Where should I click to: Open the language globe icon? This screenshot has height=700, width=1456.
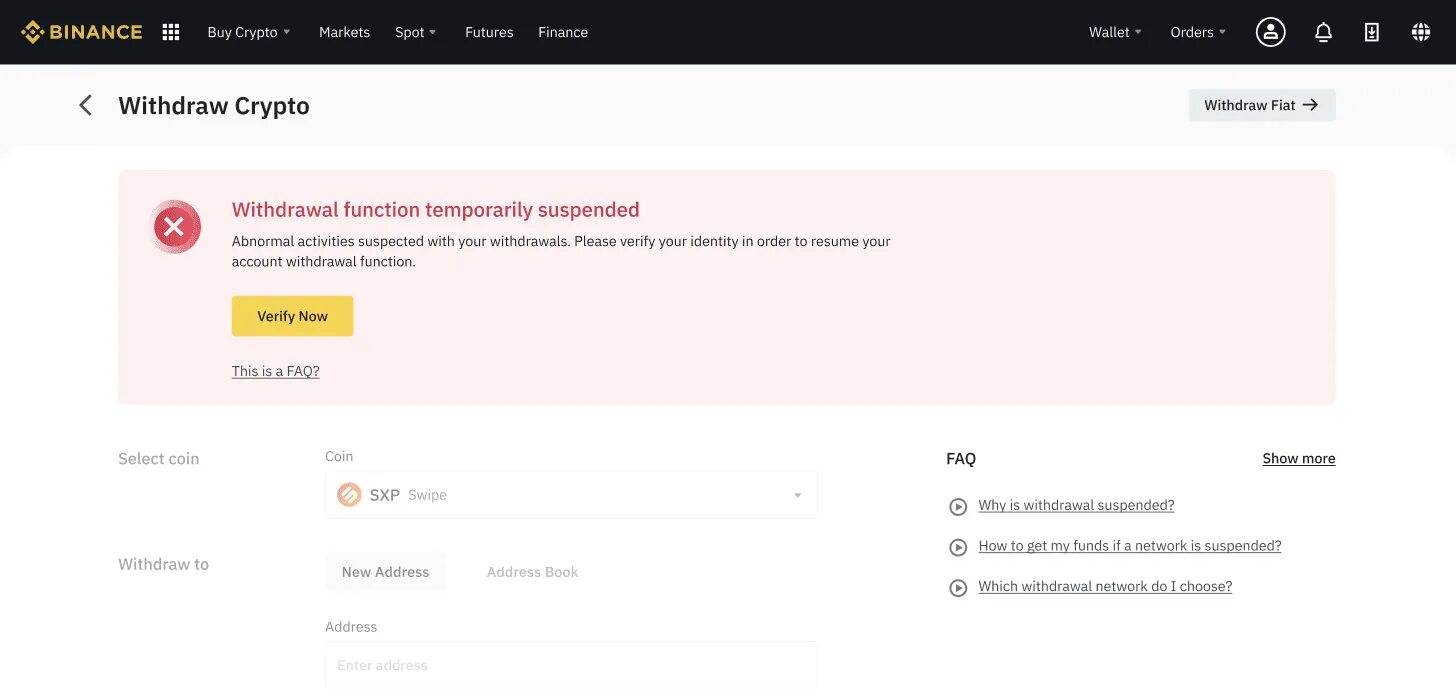tap(1421, 32)
